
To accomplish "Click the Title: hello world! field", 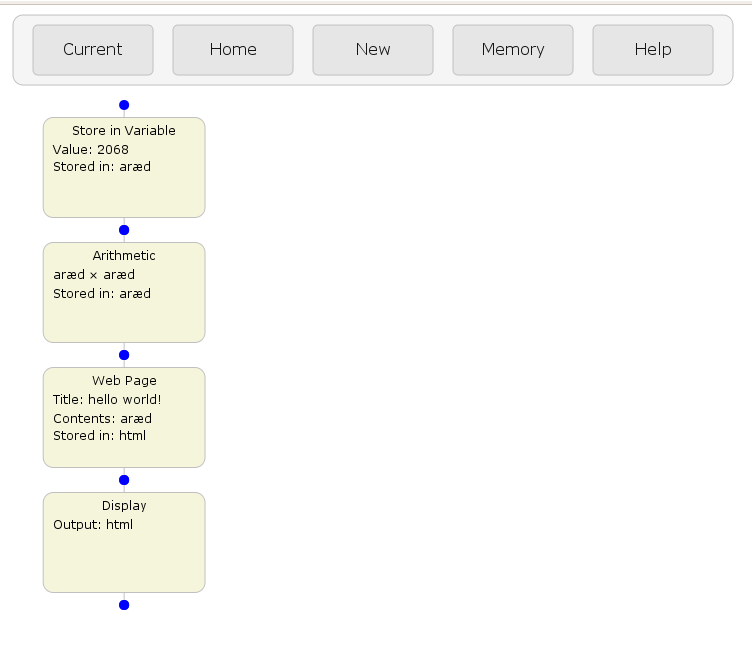I will [107, 400].
